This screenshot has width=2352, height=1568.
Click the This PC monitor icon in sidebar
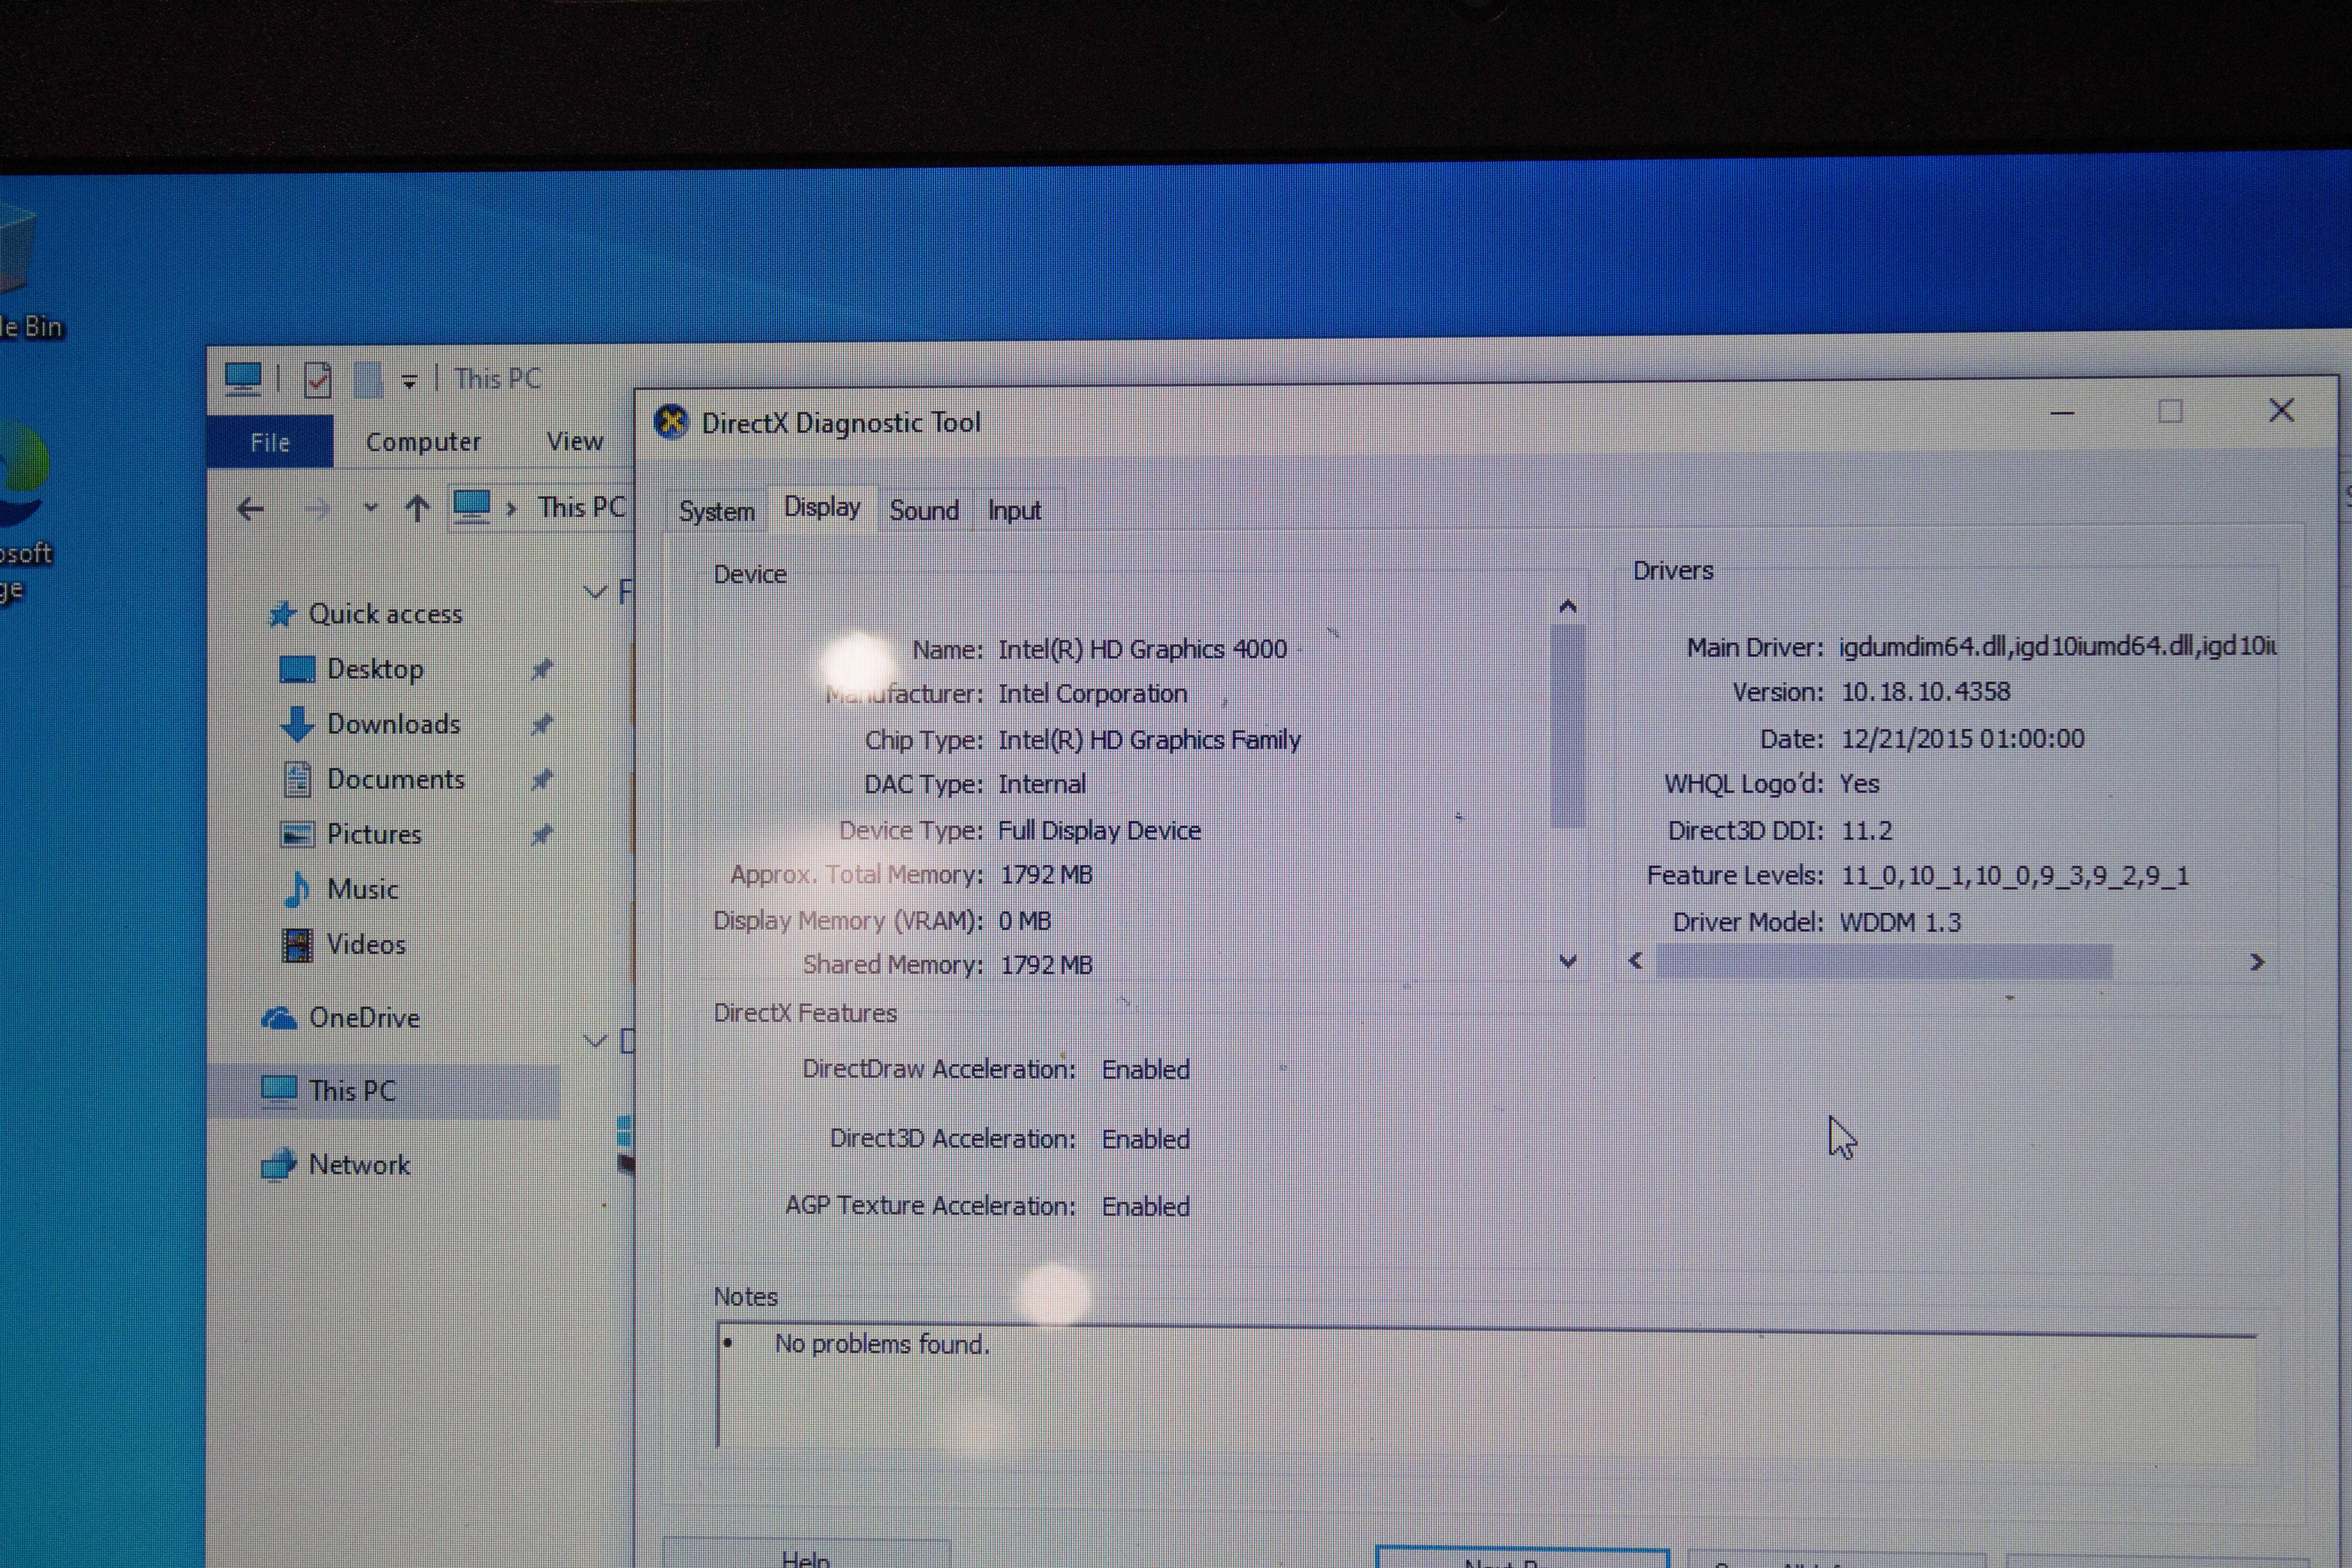[279, 1091]
